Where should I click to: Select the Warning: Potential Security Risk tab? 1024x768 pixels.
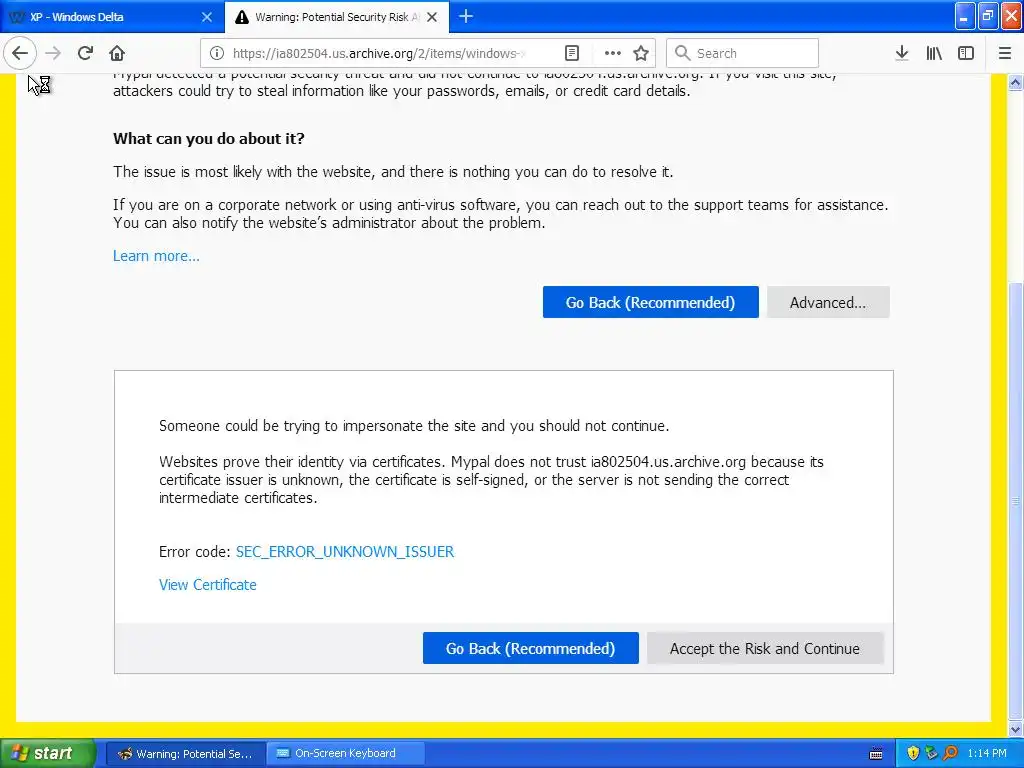(337, 17)
